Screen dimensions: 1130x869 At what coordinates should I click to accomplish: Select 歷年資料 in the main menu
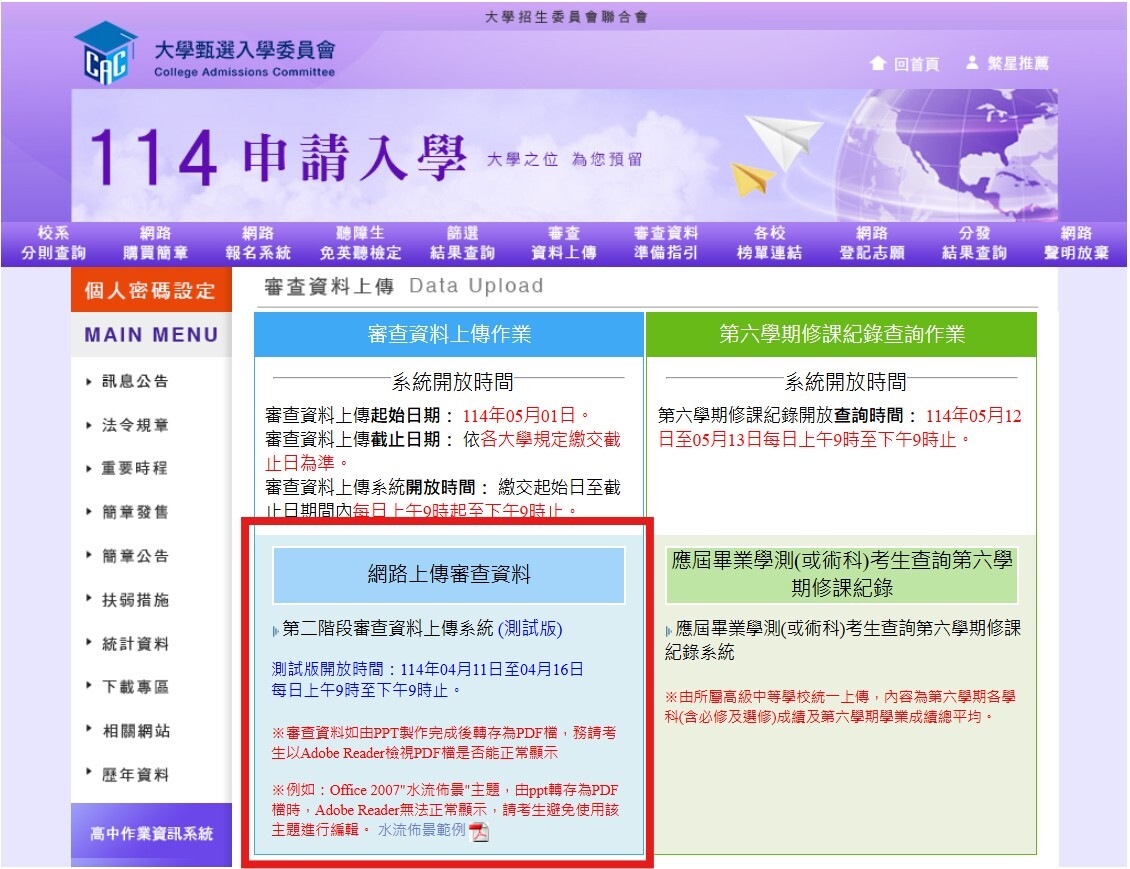(135, 775)
